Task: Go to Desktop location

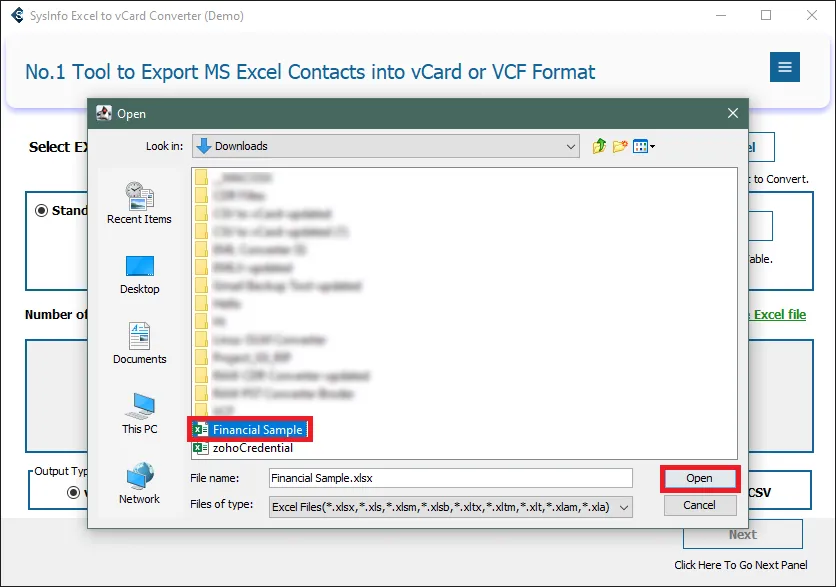Action: click(139, 275)
